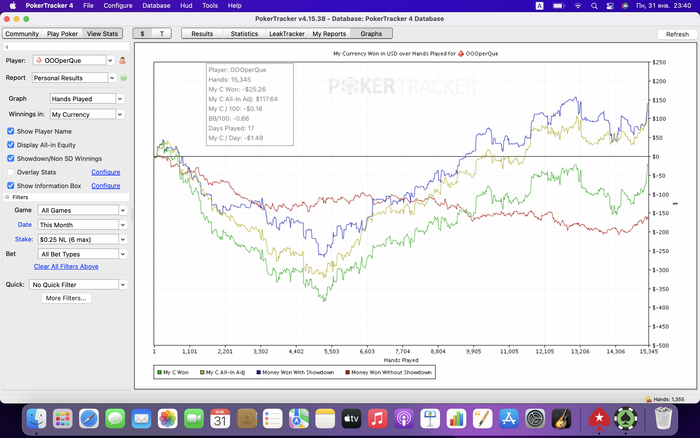Uncheck Show Player Name
This screenshot has width=700, height=438.
(x=10, y=131)
